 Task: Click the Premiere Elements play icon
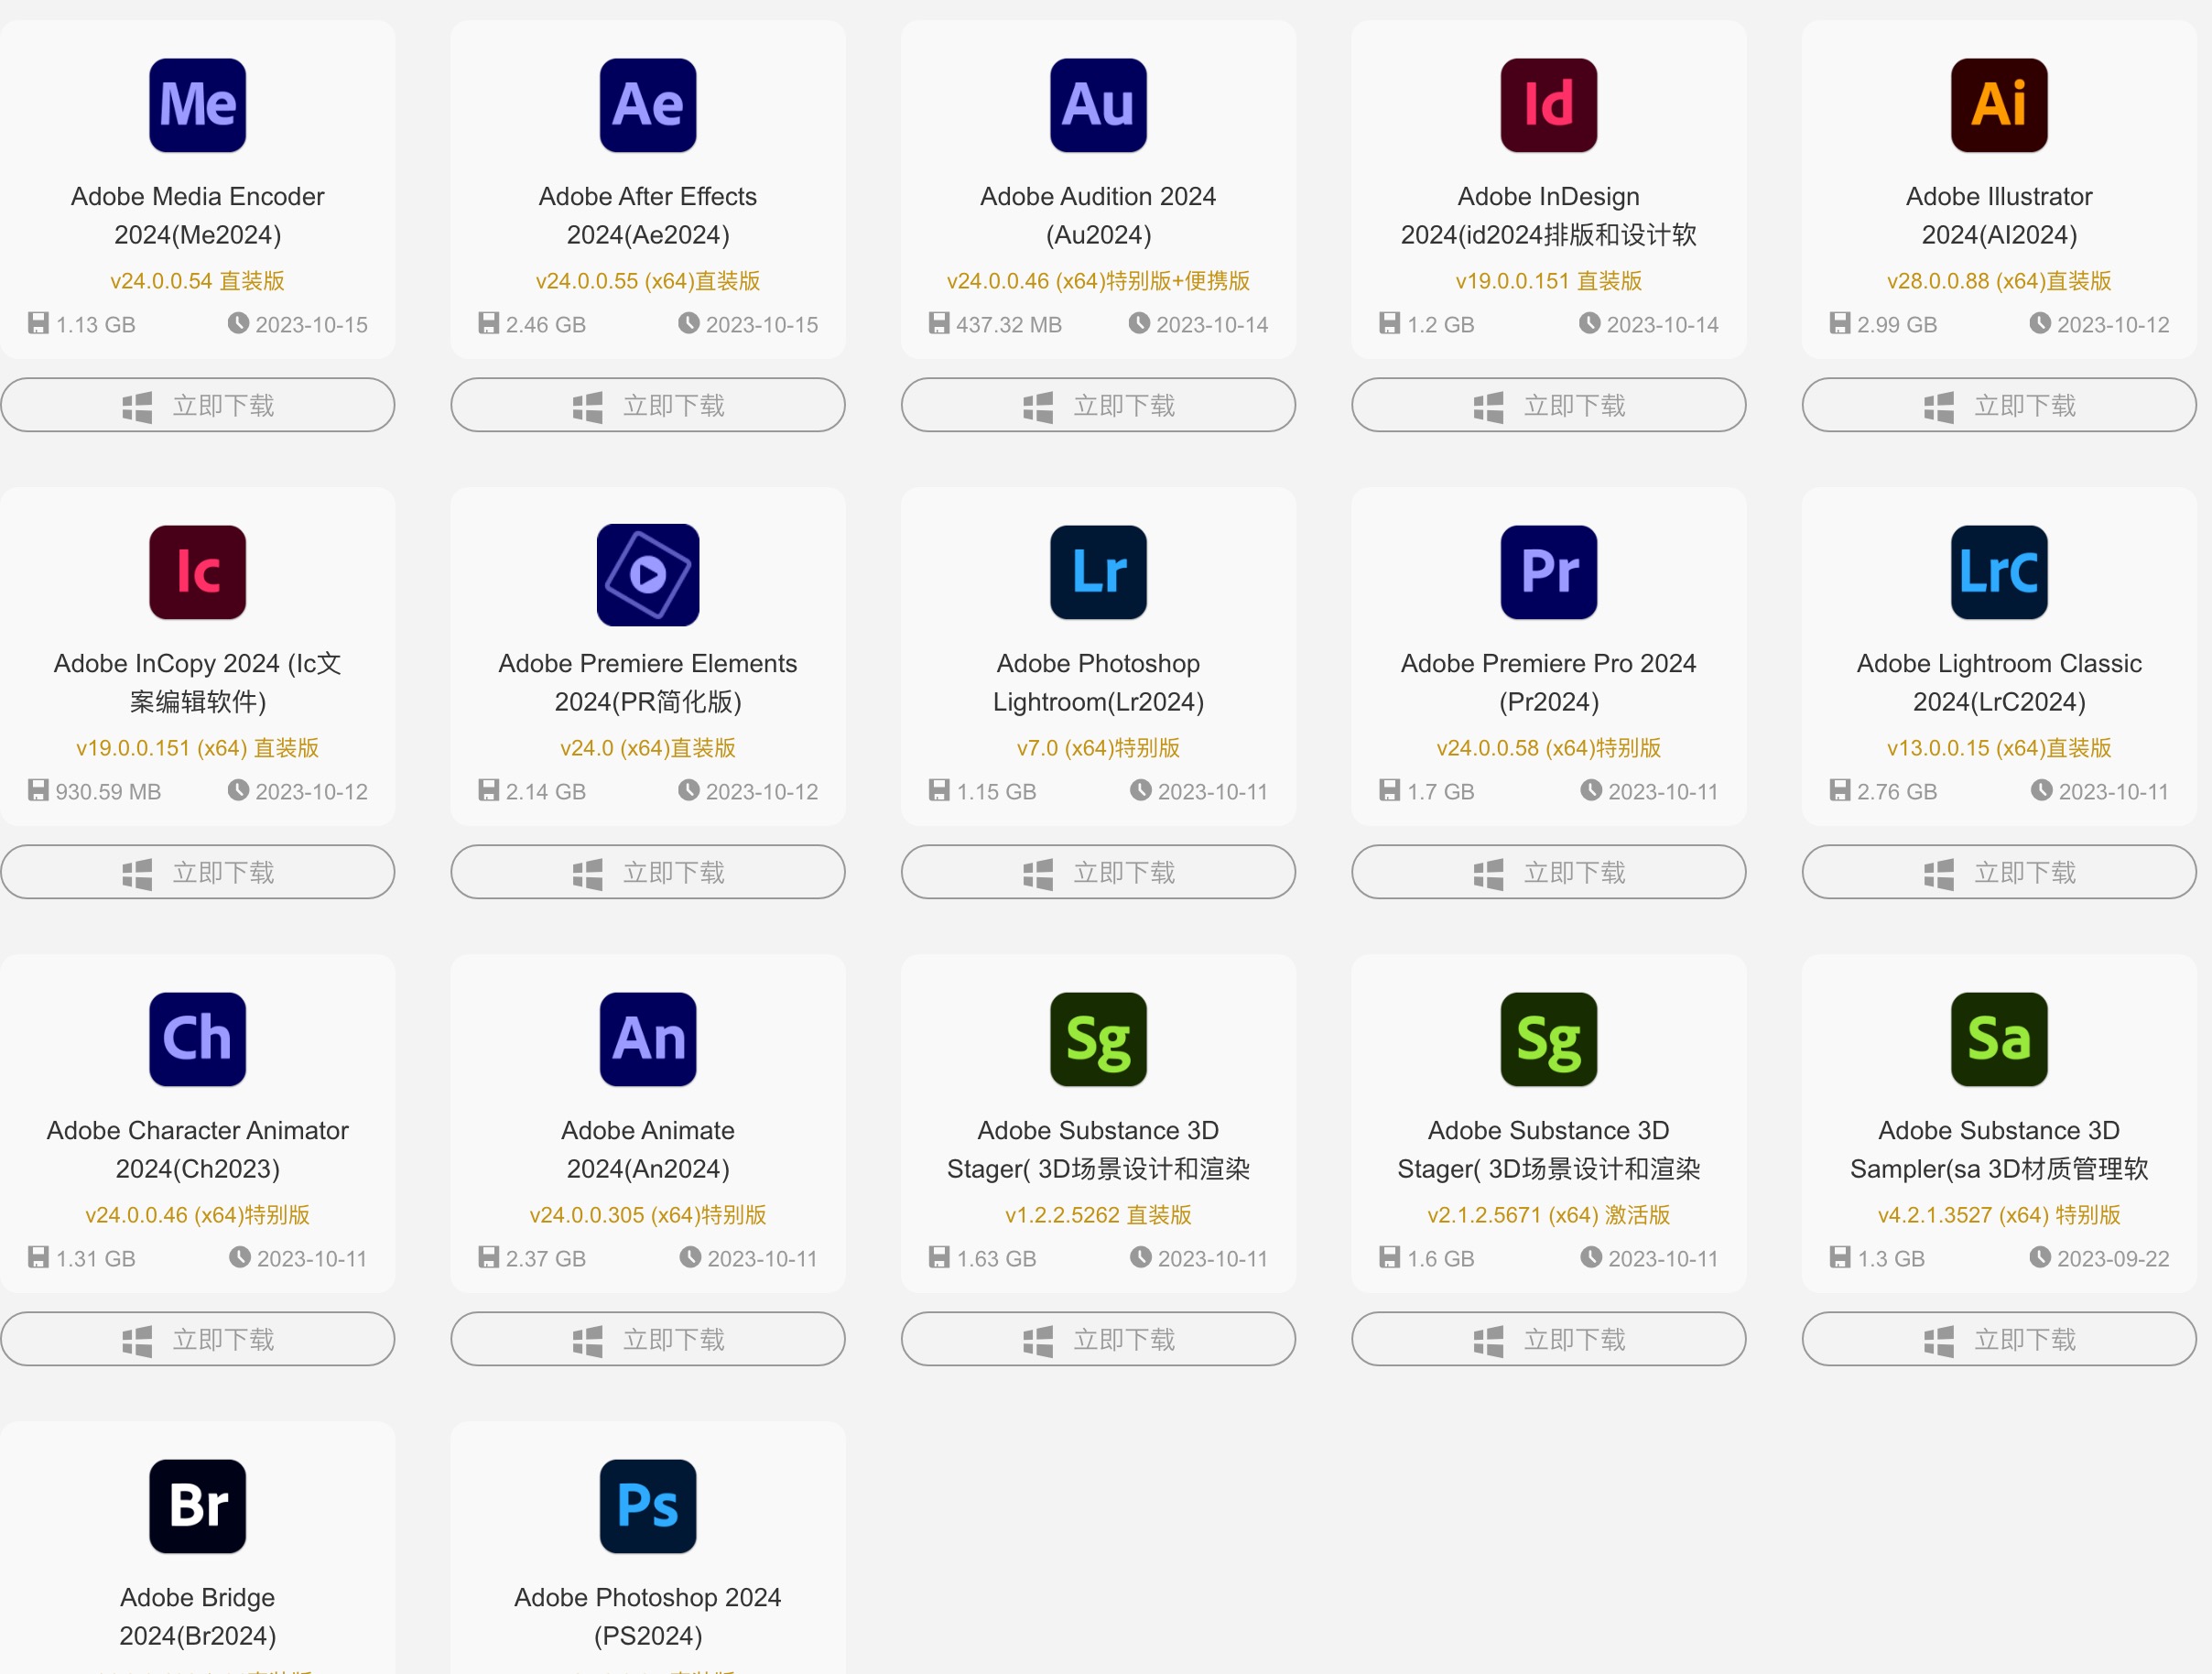(648, 575)
